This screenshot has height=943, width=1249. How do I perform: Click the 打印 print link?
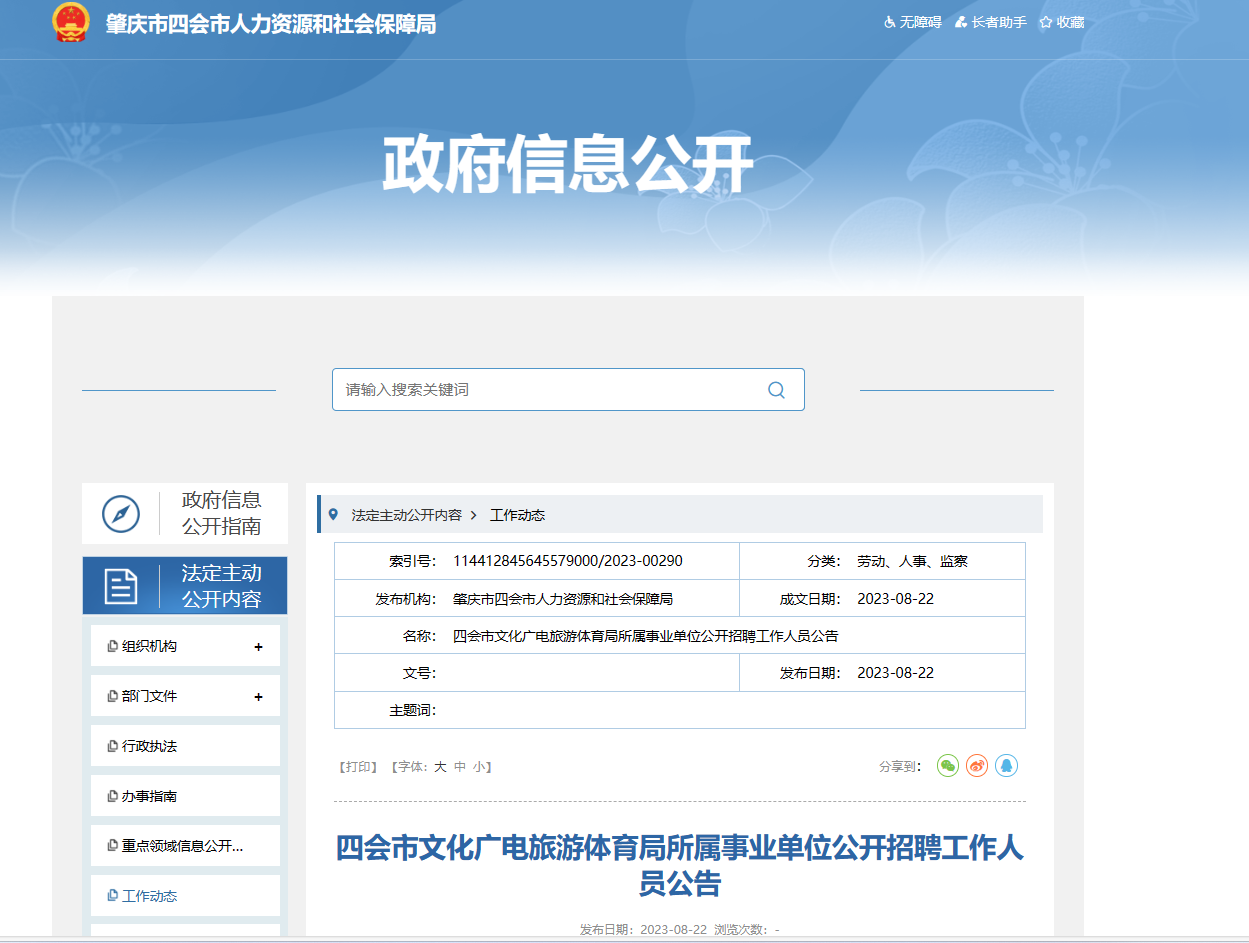(357, 767)
